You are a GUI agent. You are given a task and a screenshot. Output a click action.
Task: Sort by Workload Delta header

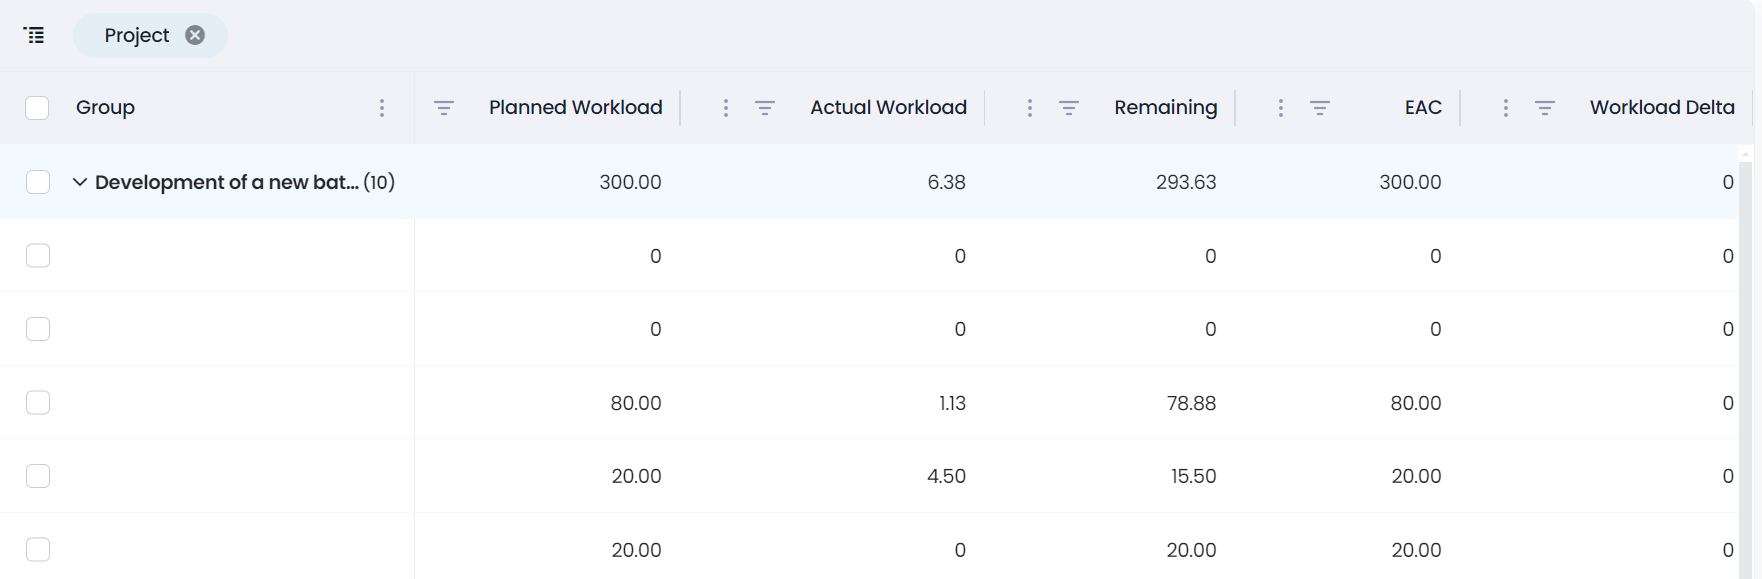[x=1662, y=108]
